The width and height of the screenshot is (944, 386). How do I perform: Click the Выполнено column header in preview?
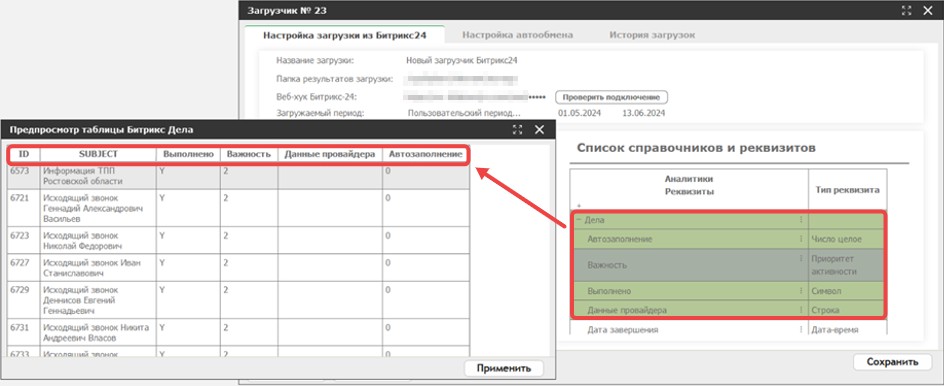point(188,154)
